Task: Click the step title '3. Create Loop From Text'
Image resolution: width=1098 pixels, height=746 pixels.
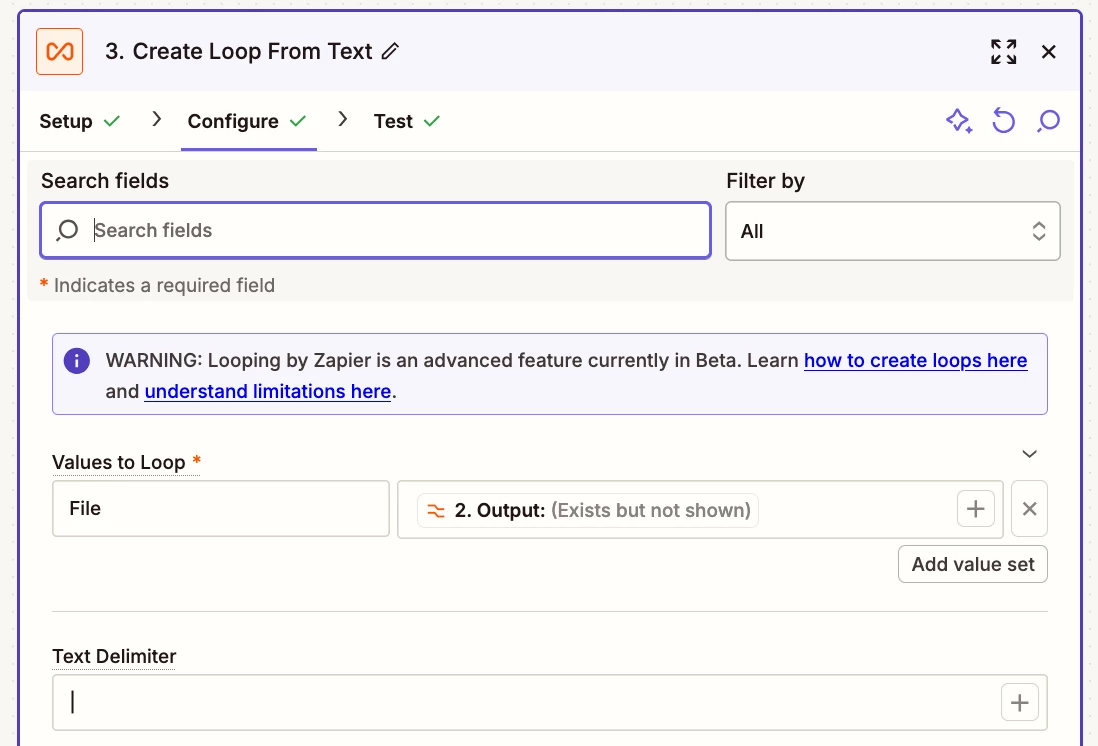Action: (239, 51)
